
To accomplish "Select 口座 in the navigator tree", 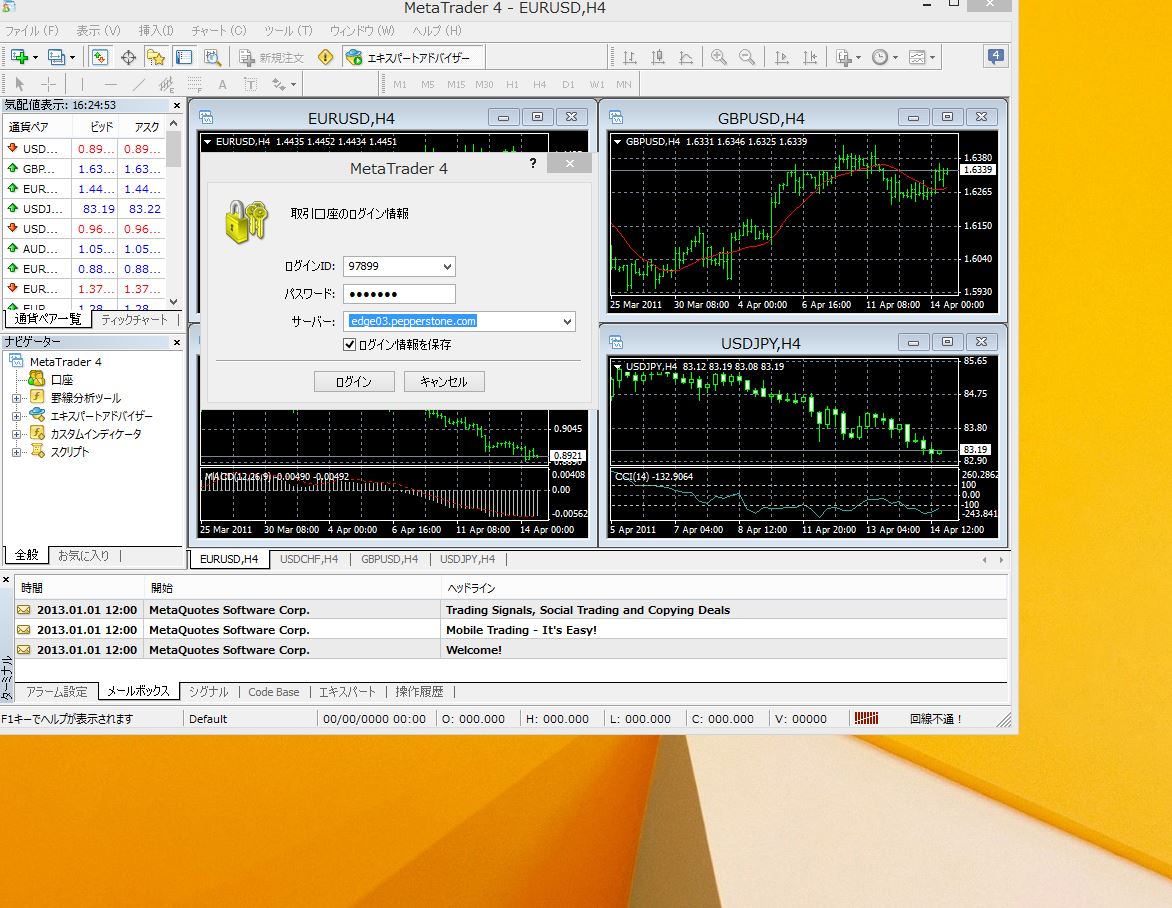I will pos(61,380).
